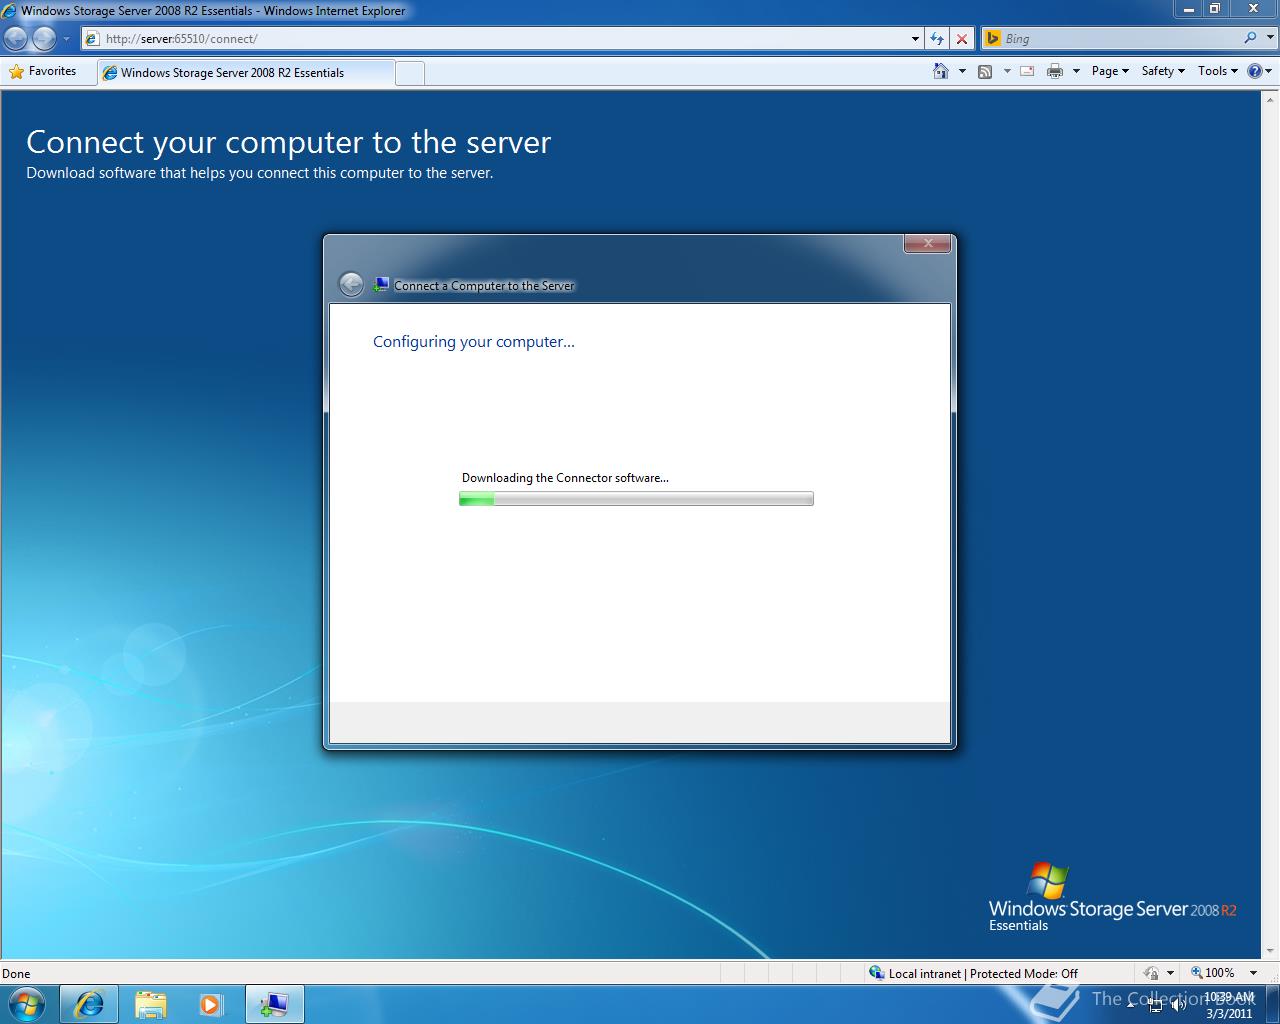Open the RSS feeds icon
This screenshot has height=1024, width=1280.
point(985,71)
